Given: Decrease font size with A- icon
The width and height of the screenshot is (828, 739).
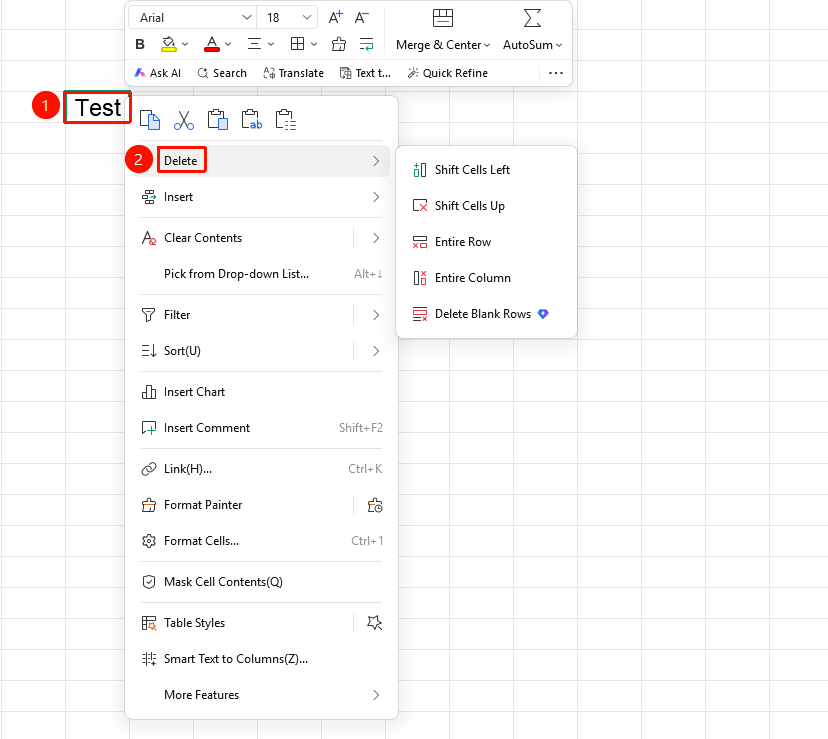Looking at the screenshot, I should pyautogui.click(x=361, y=17).
